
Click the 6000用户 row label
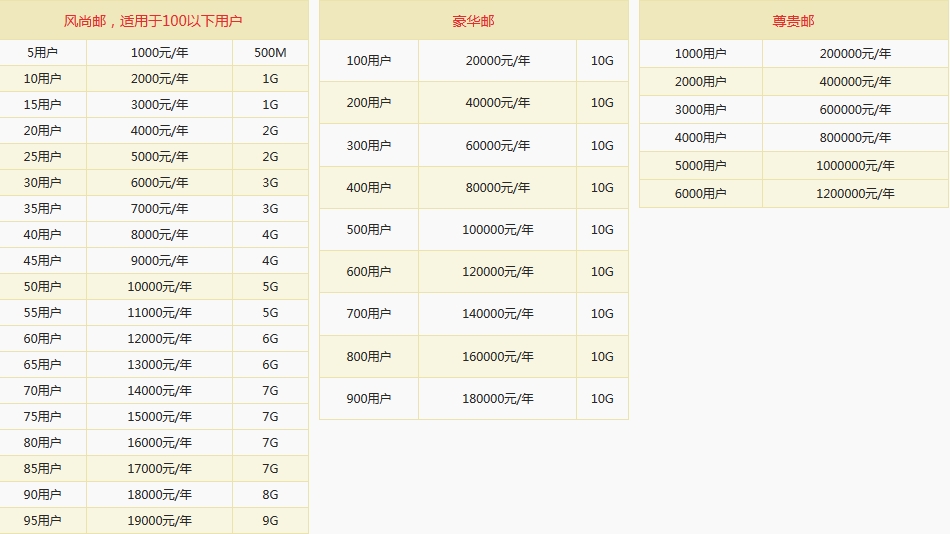tap(700, 194)
